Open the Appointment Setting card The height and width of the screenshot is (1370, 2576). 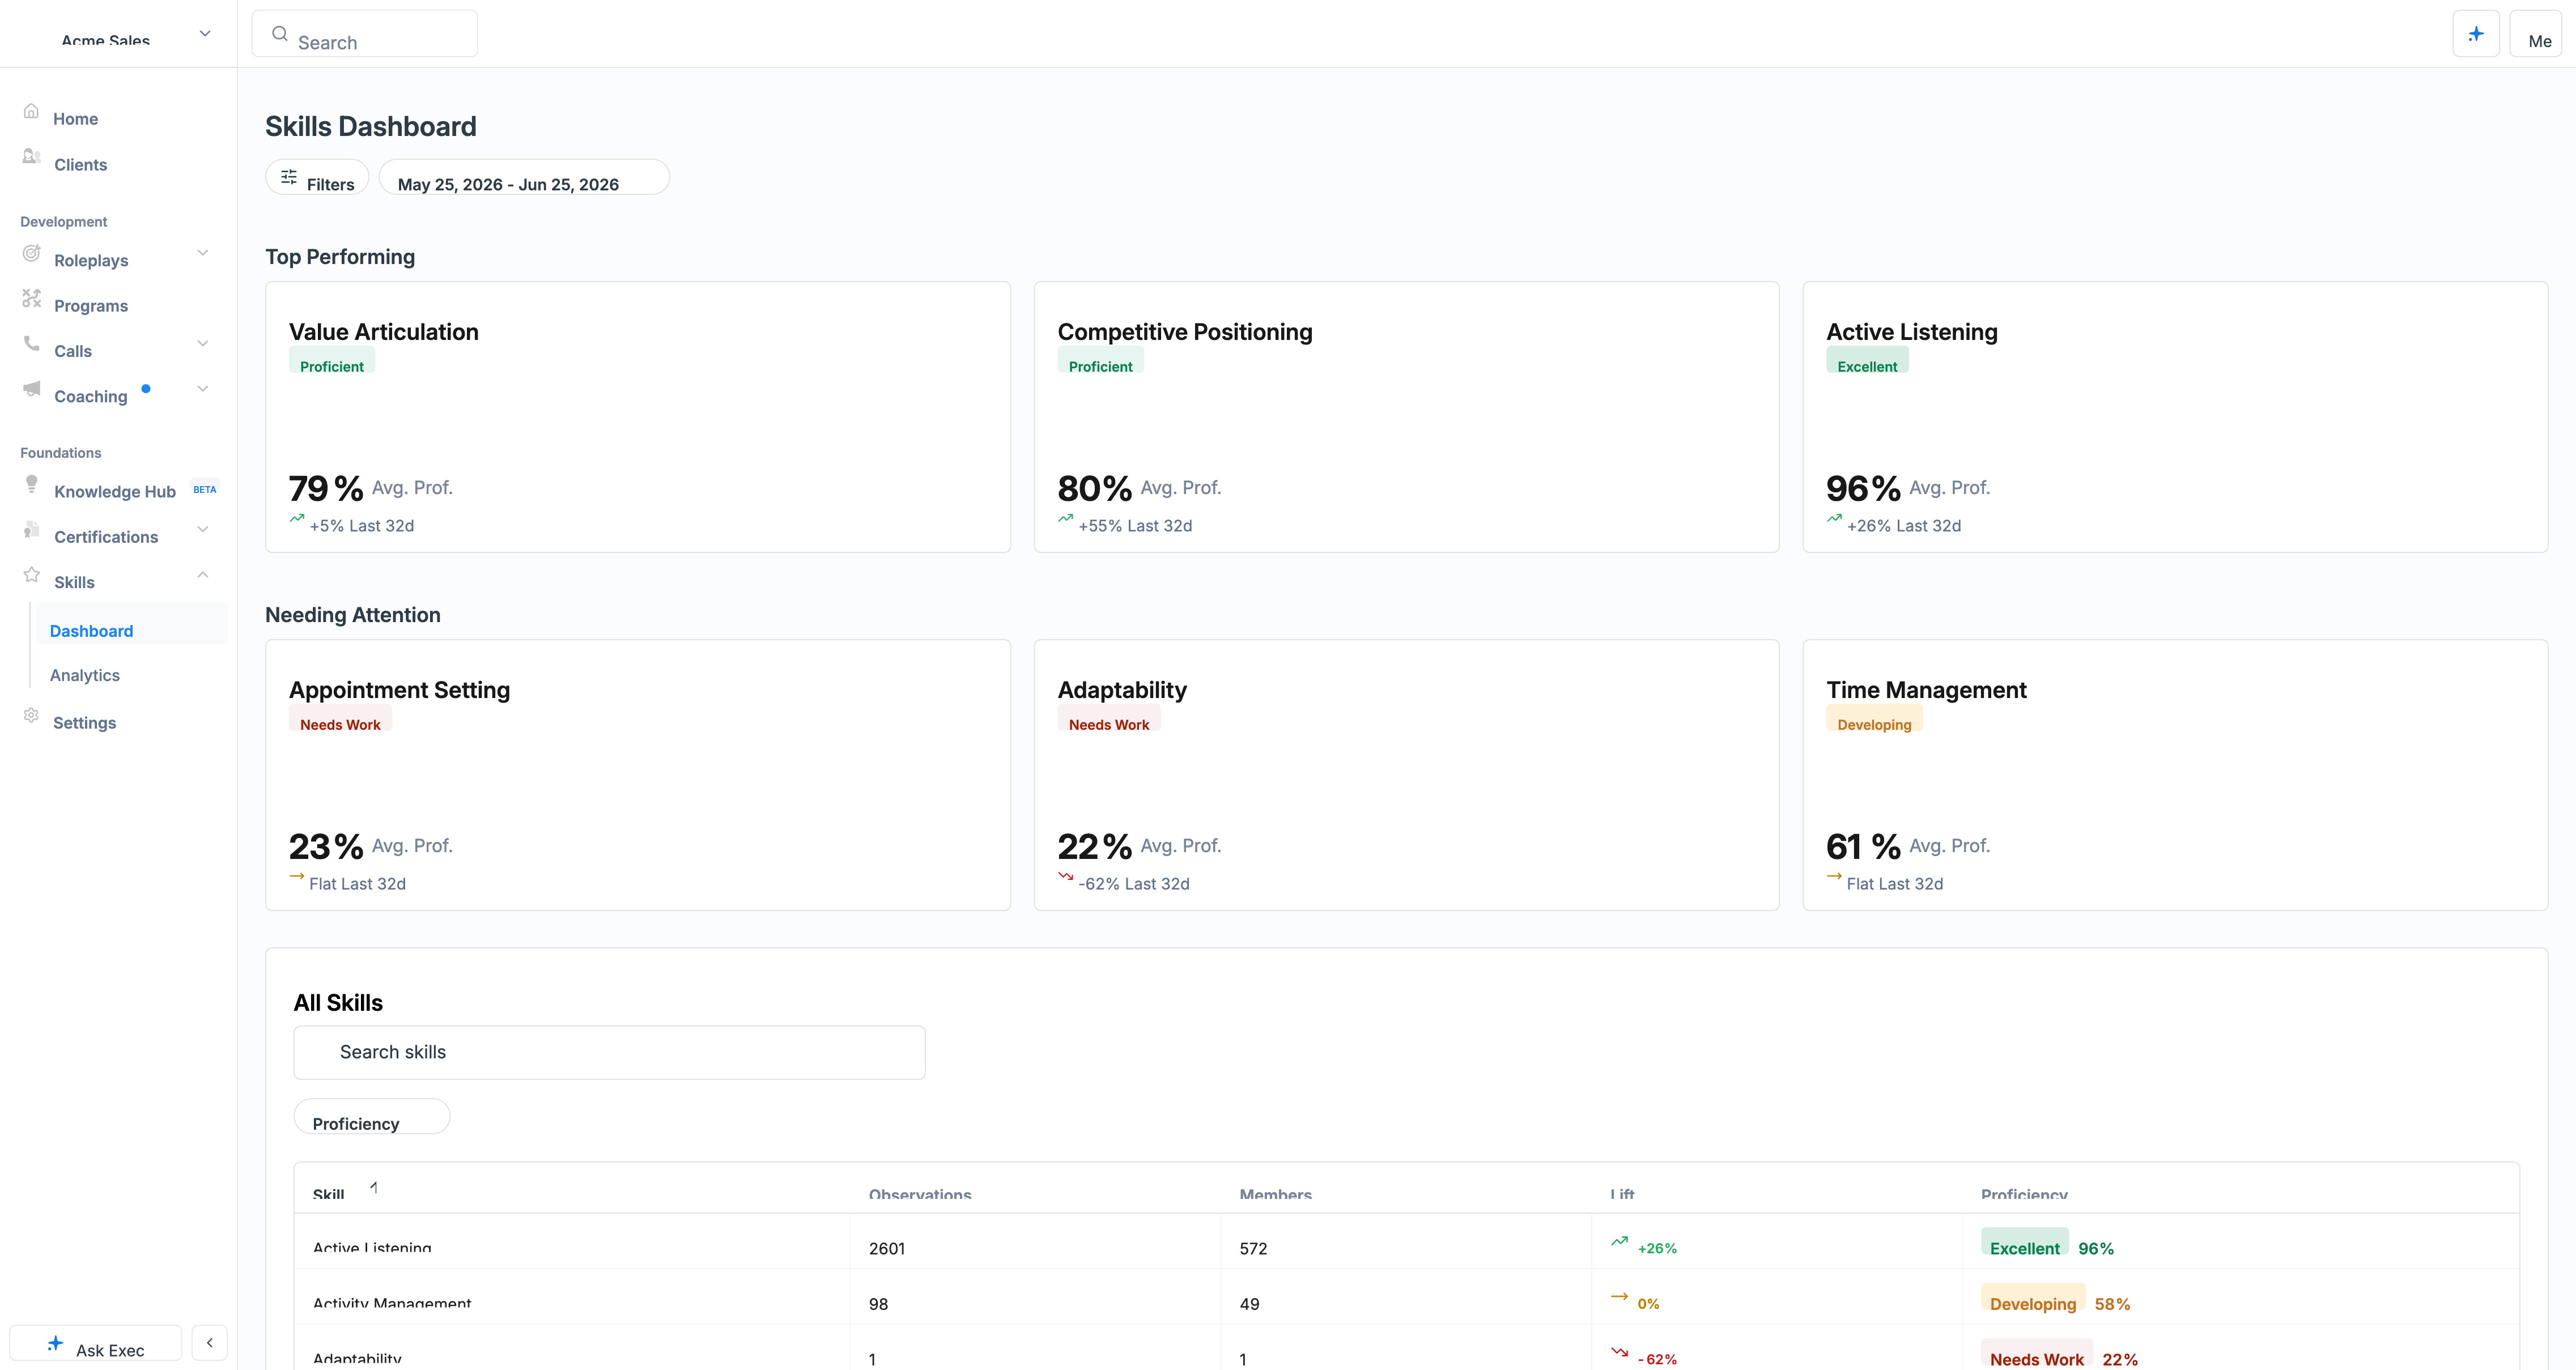click(x=638, y=775)
